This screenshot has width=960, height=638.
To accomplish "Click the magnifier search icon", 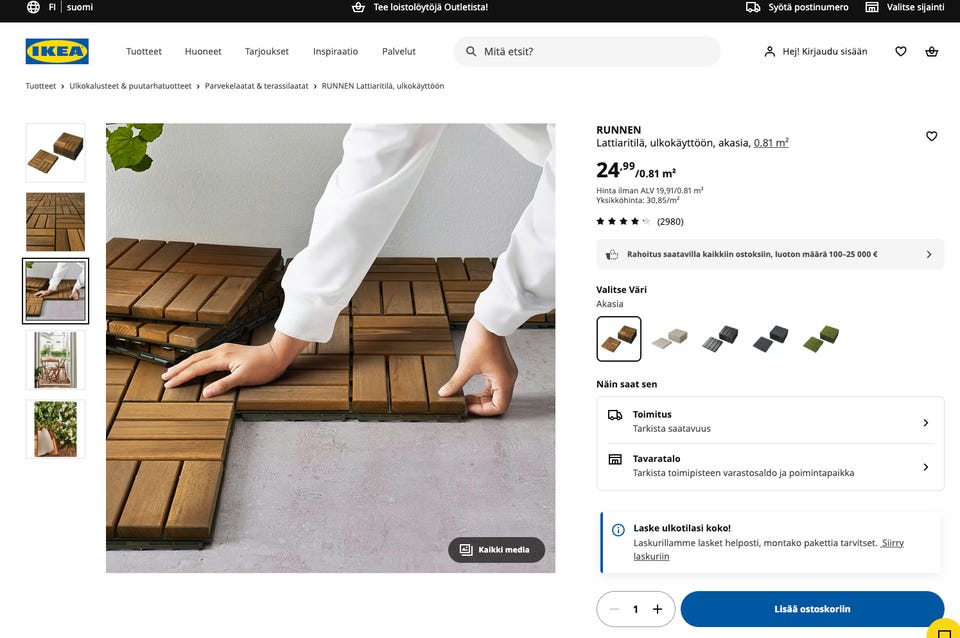I will 471,51.
